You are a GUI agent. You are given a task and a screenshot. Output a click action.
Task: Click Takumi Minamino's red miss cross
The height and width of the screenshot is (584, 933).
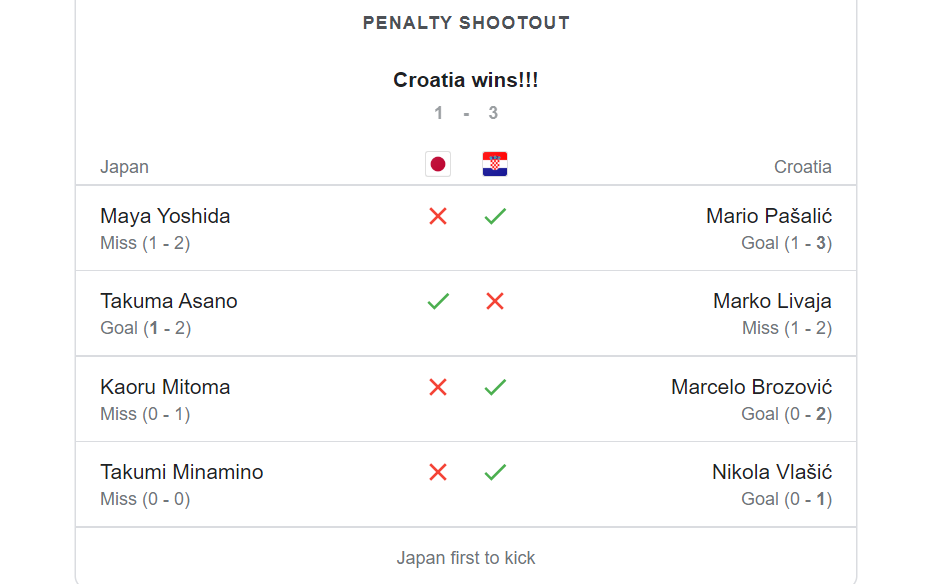click(x=438, y=472)
